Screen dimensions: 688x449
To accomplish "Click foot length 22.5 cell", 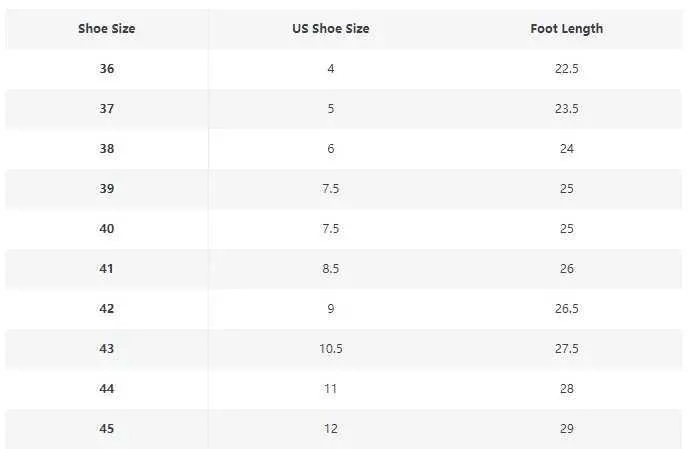I will [566, 69].
